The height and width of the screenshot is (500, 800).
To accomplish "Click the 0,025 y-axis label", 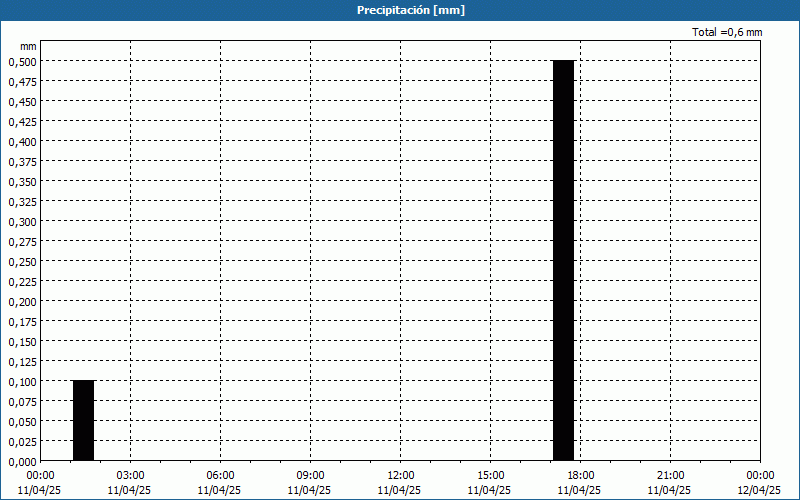I will [22, 441].
